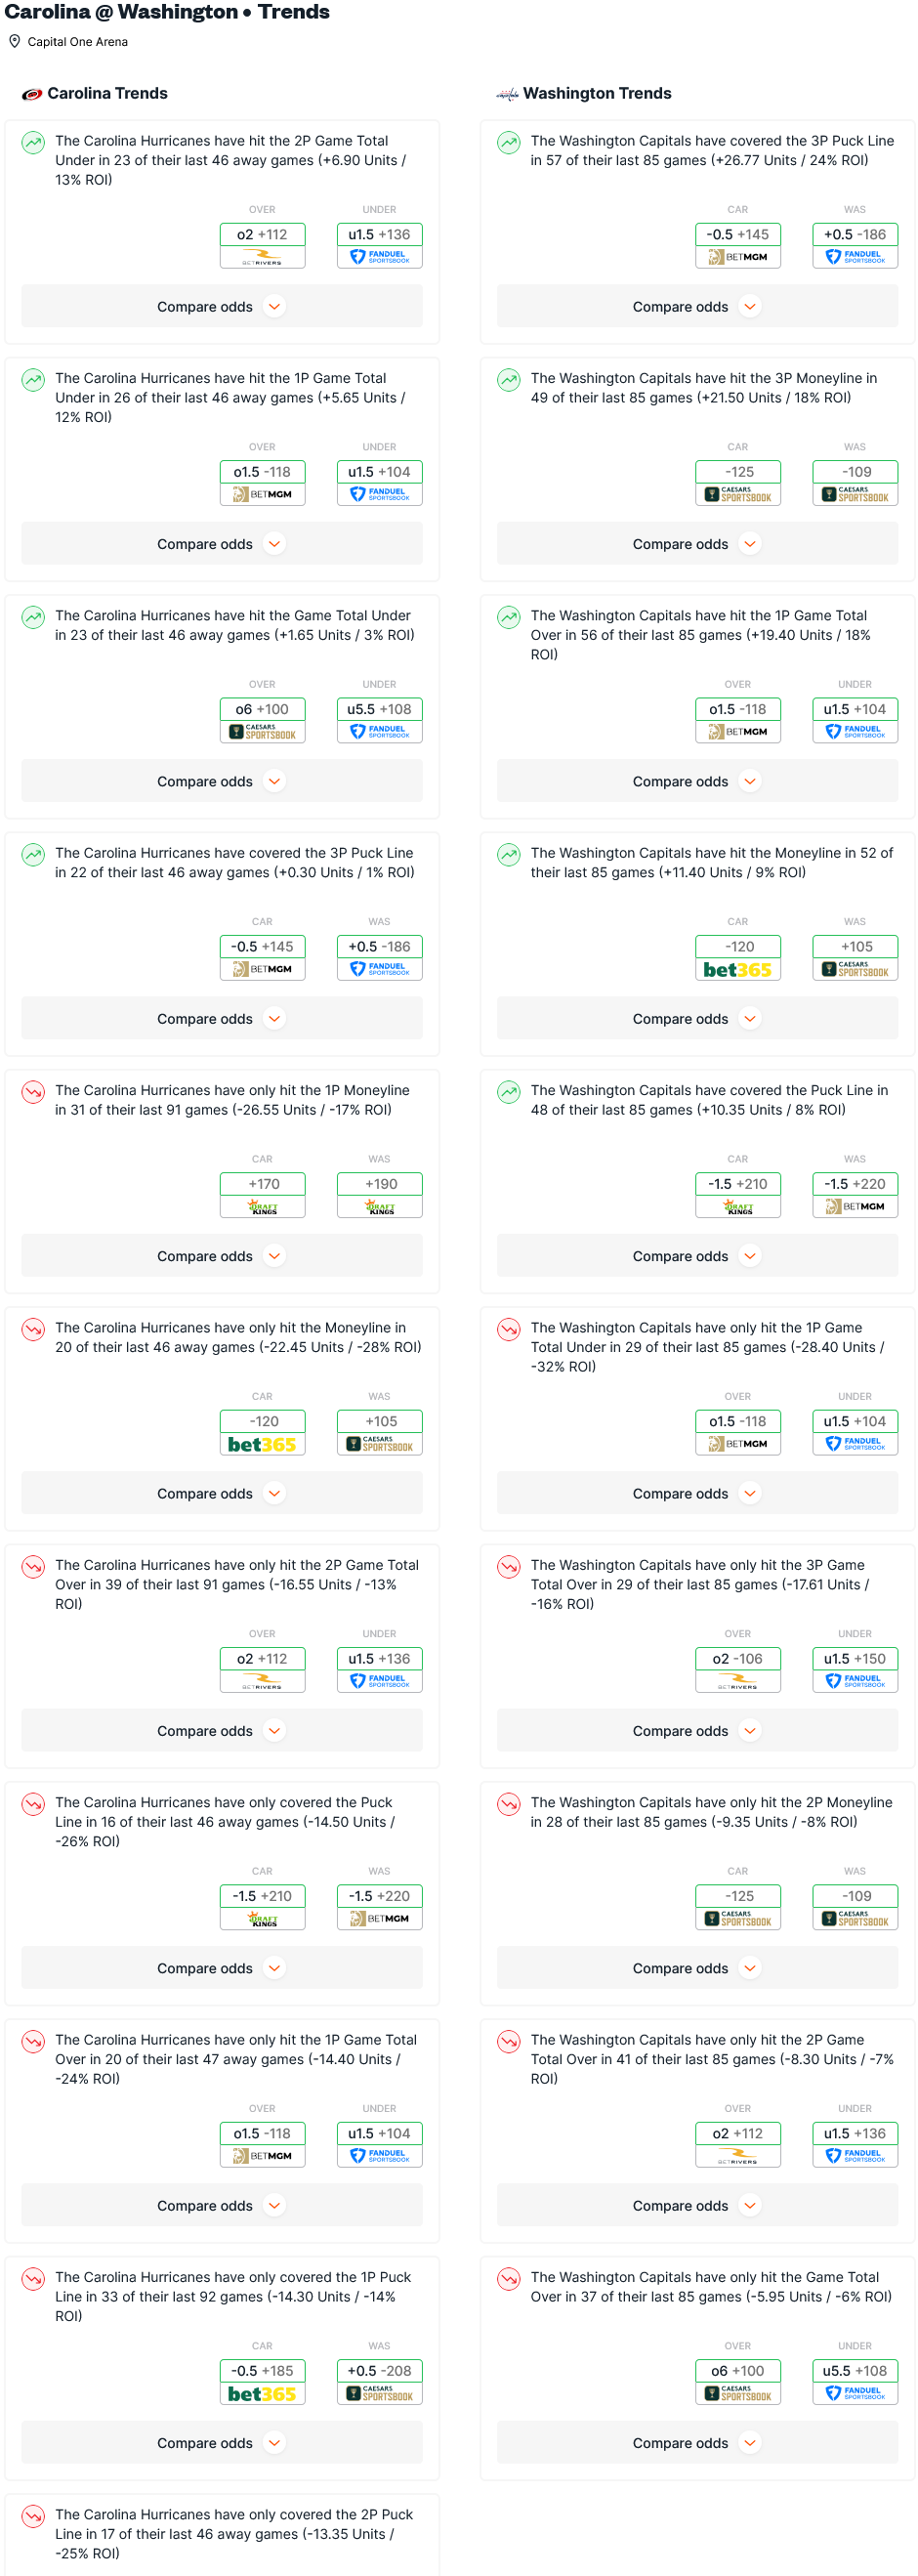Open Compare odds for Washington Puck Line trend
Image resolution: width=918 pixels, height=2576 pixels.
point(696,1256)
